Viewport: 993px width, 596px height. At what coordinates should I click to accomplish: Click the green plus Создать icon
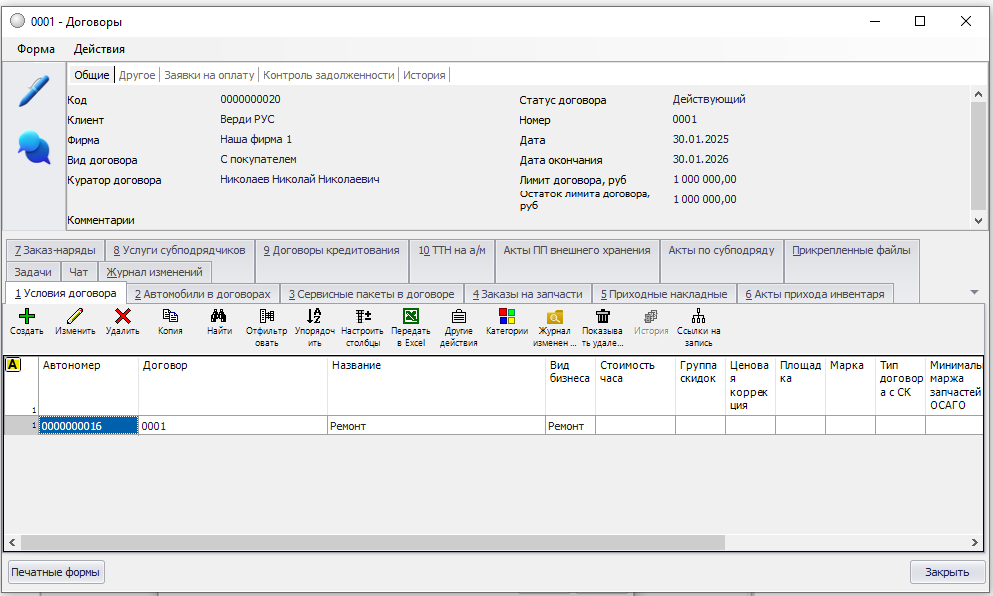(x=27, y=317)
